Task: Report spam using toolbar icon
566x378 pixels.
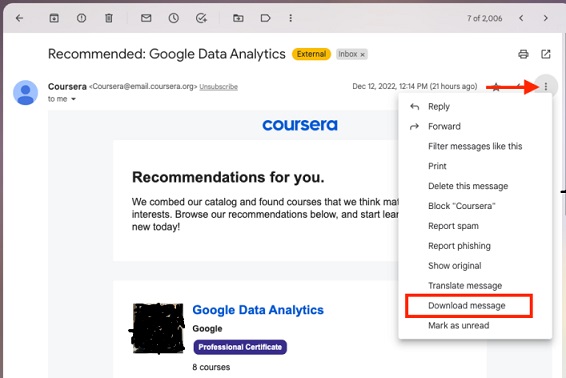Action: (82, 18)
